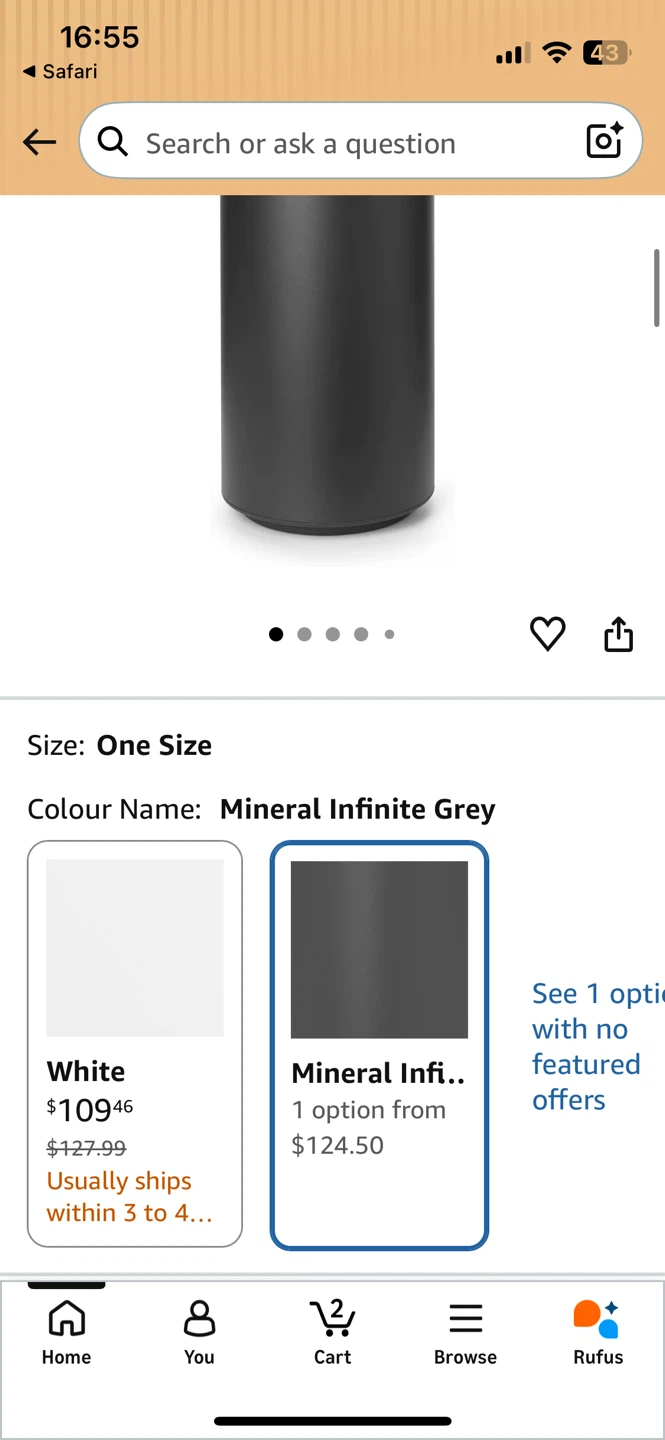665x1440 pixels.
Task: Return to Safari via back link
Action: (x=60, y=71)
